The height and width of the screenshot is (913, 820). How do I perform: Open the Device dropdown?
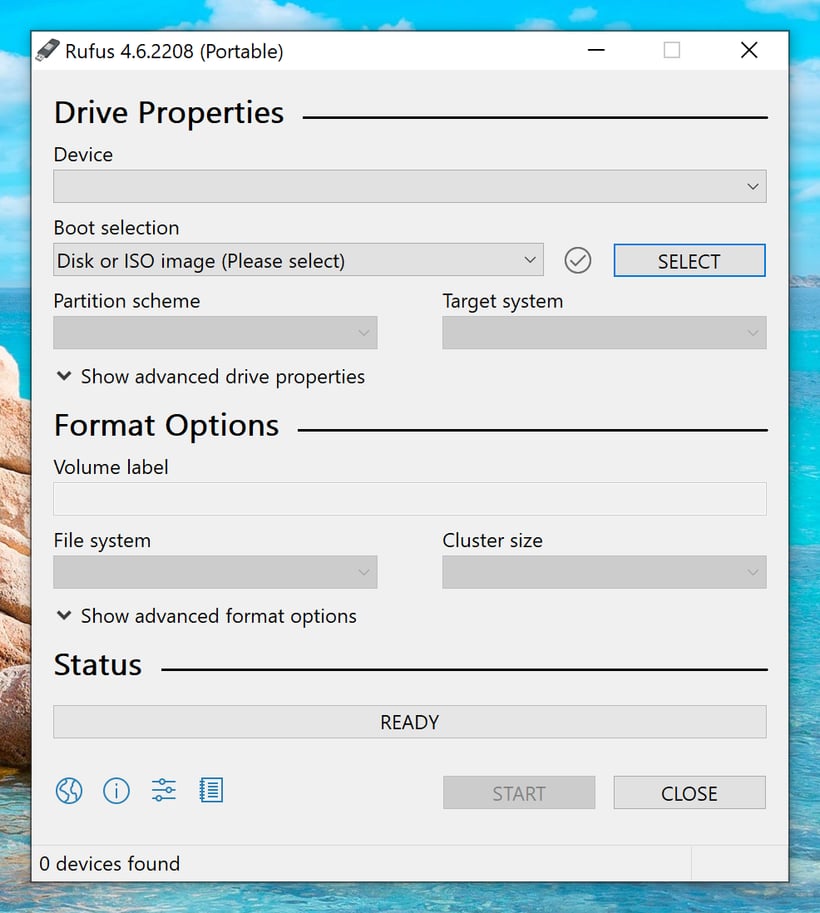coord(409,187)
